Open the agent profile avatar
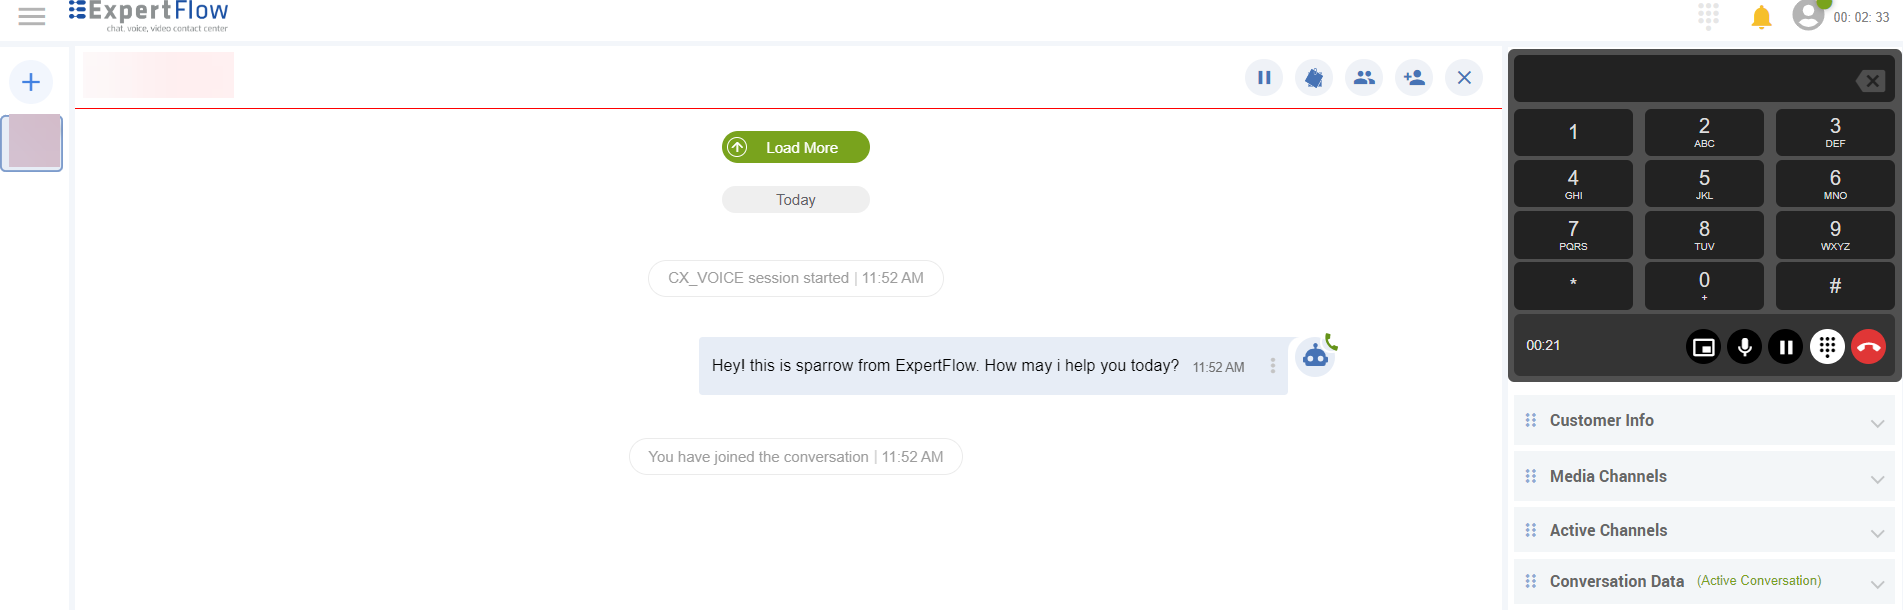This screenshot has height=610, width=1903. point(1808,15)
